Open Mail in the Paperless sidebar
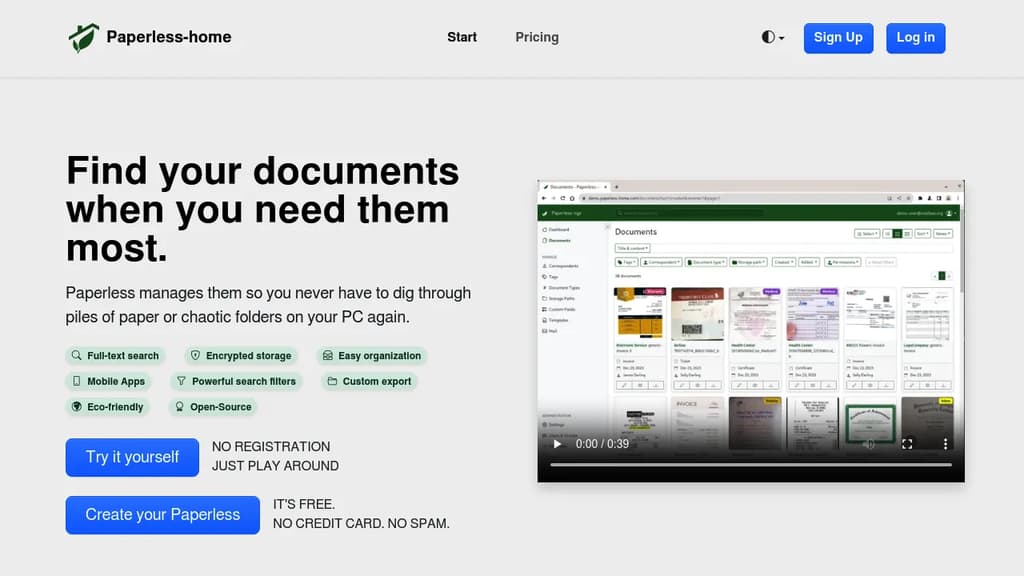 click(x=559, y=330)
